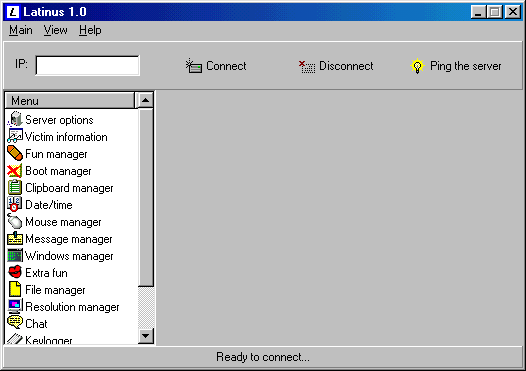Choose the Fun manager text entry
Image resolution: width=526 pixels, height=371 pixels.
click(x=56, y=154)
